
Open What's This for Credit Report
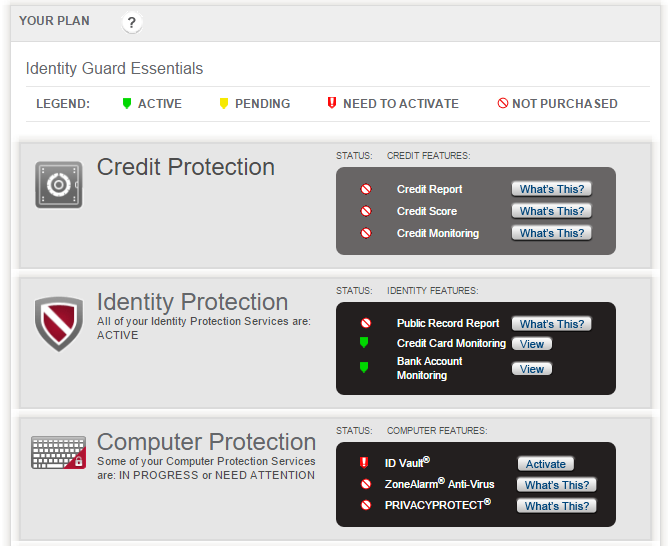pyautogui.click(x=551, y=189)
